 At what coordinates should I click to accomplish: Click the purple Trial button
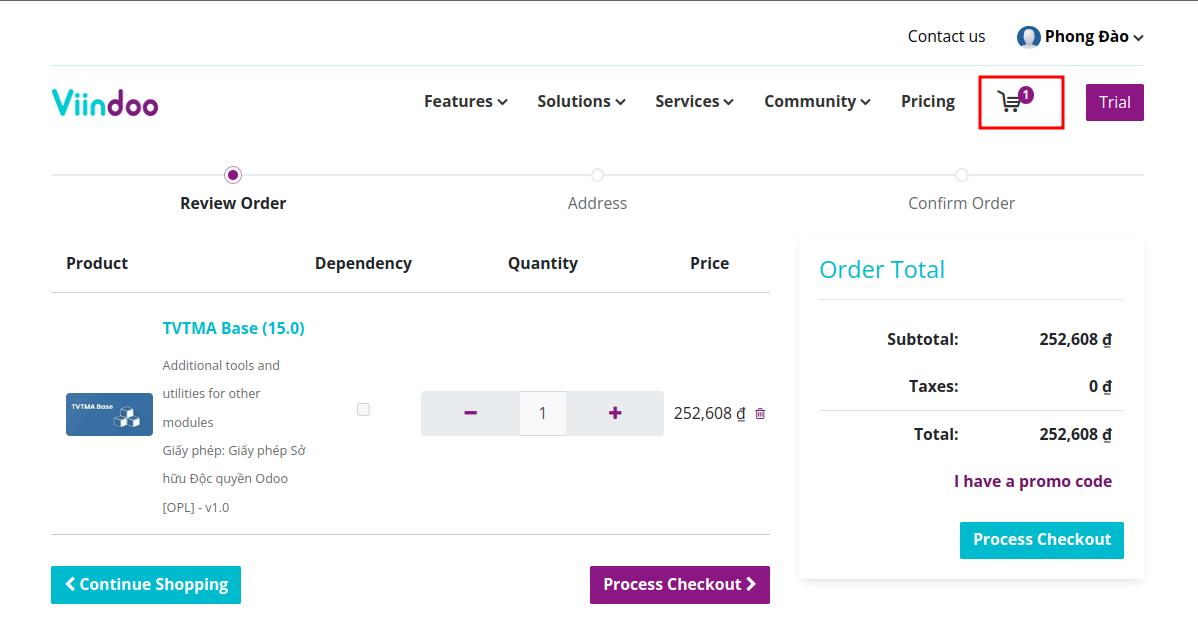tap(1115, 102)
